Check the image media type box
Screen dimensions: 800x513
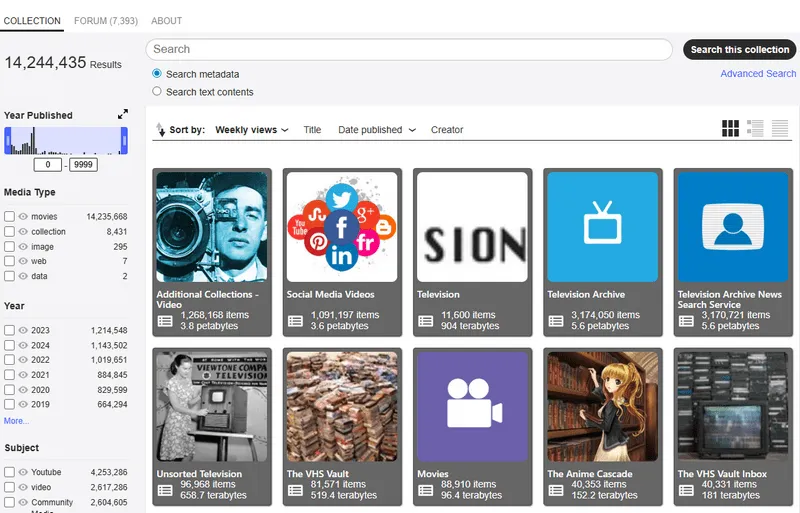[9, 247]
